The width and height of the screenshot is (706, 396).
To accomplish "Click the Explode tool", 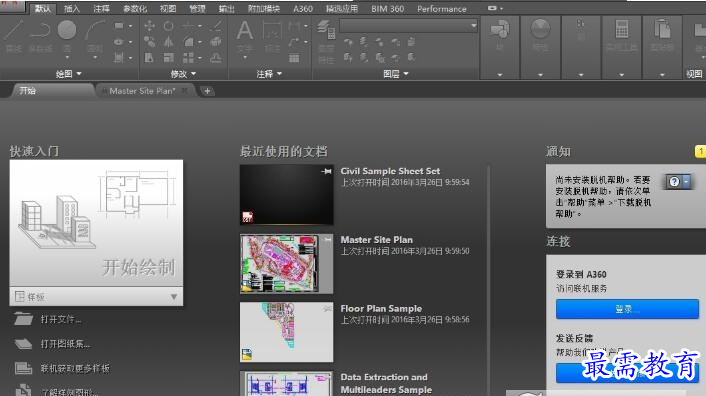I will [216, 42].
